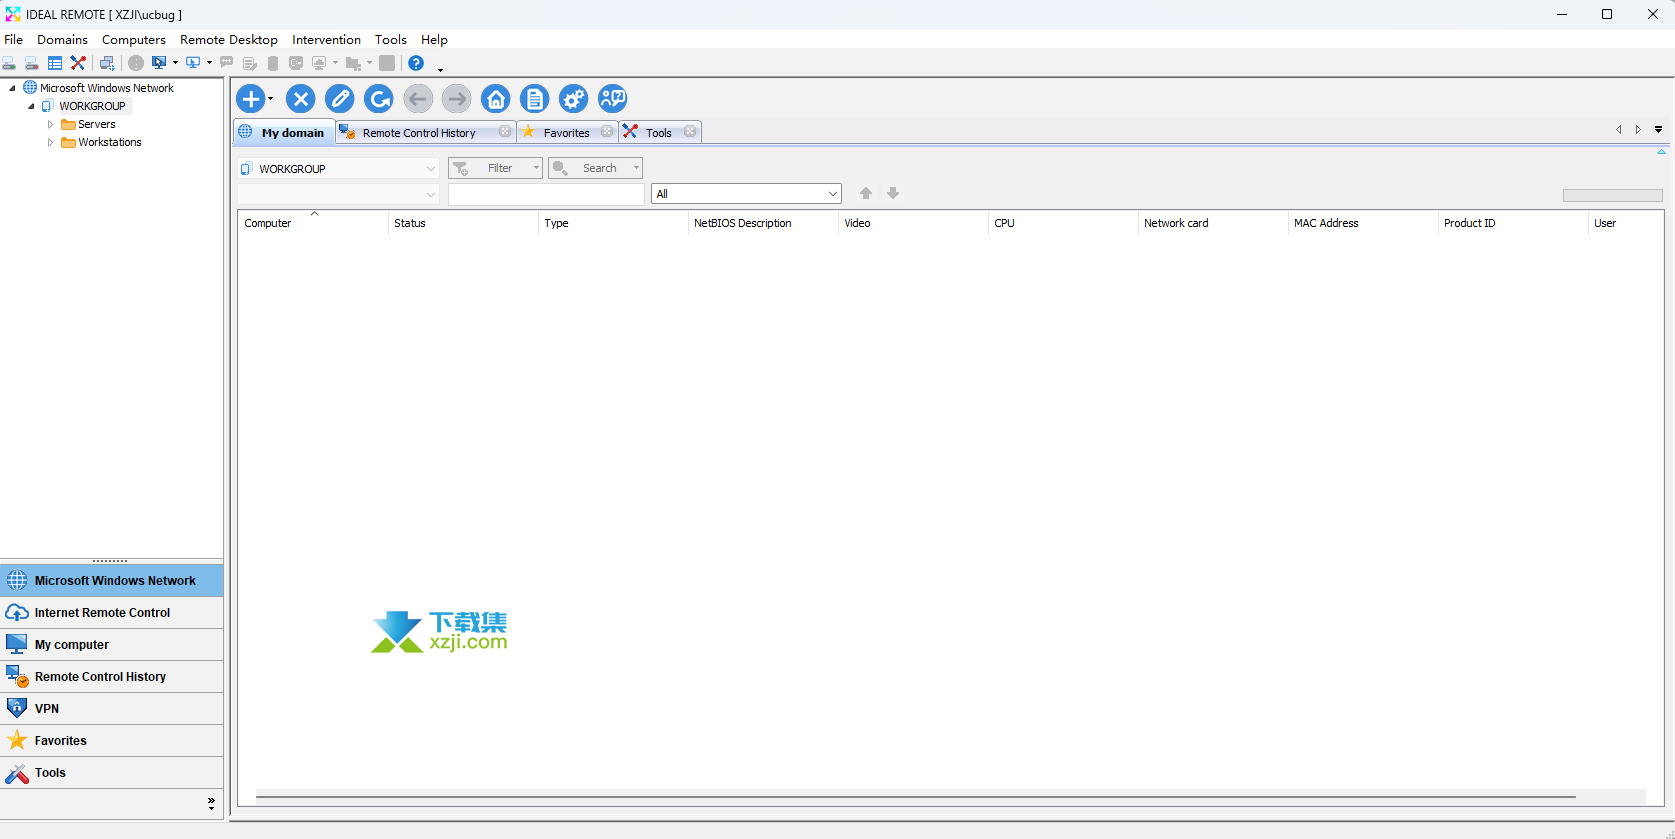
Task: Sort by the MAC Address column header
Action: (x=1362, y=223)
